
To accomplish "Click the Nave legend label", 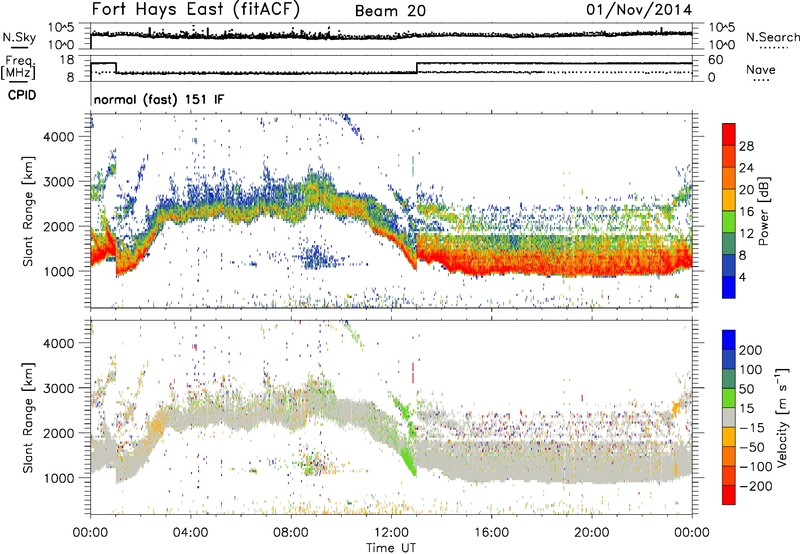I will (760, 70).
